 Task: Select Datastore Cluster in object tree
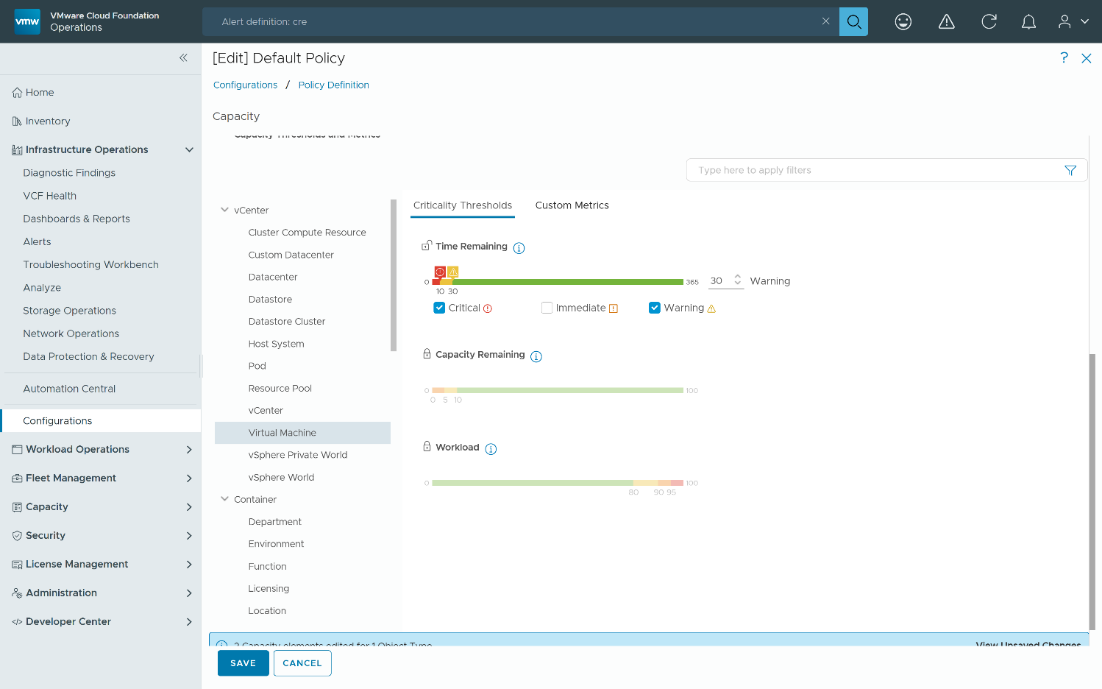point(286,322)
